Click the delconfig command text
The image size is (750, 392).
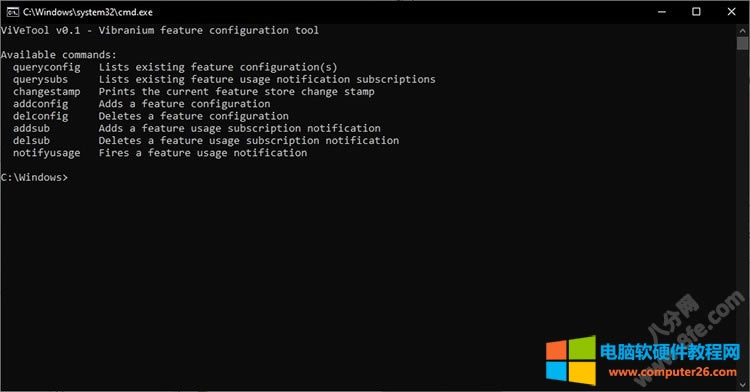tap(40, 116)
